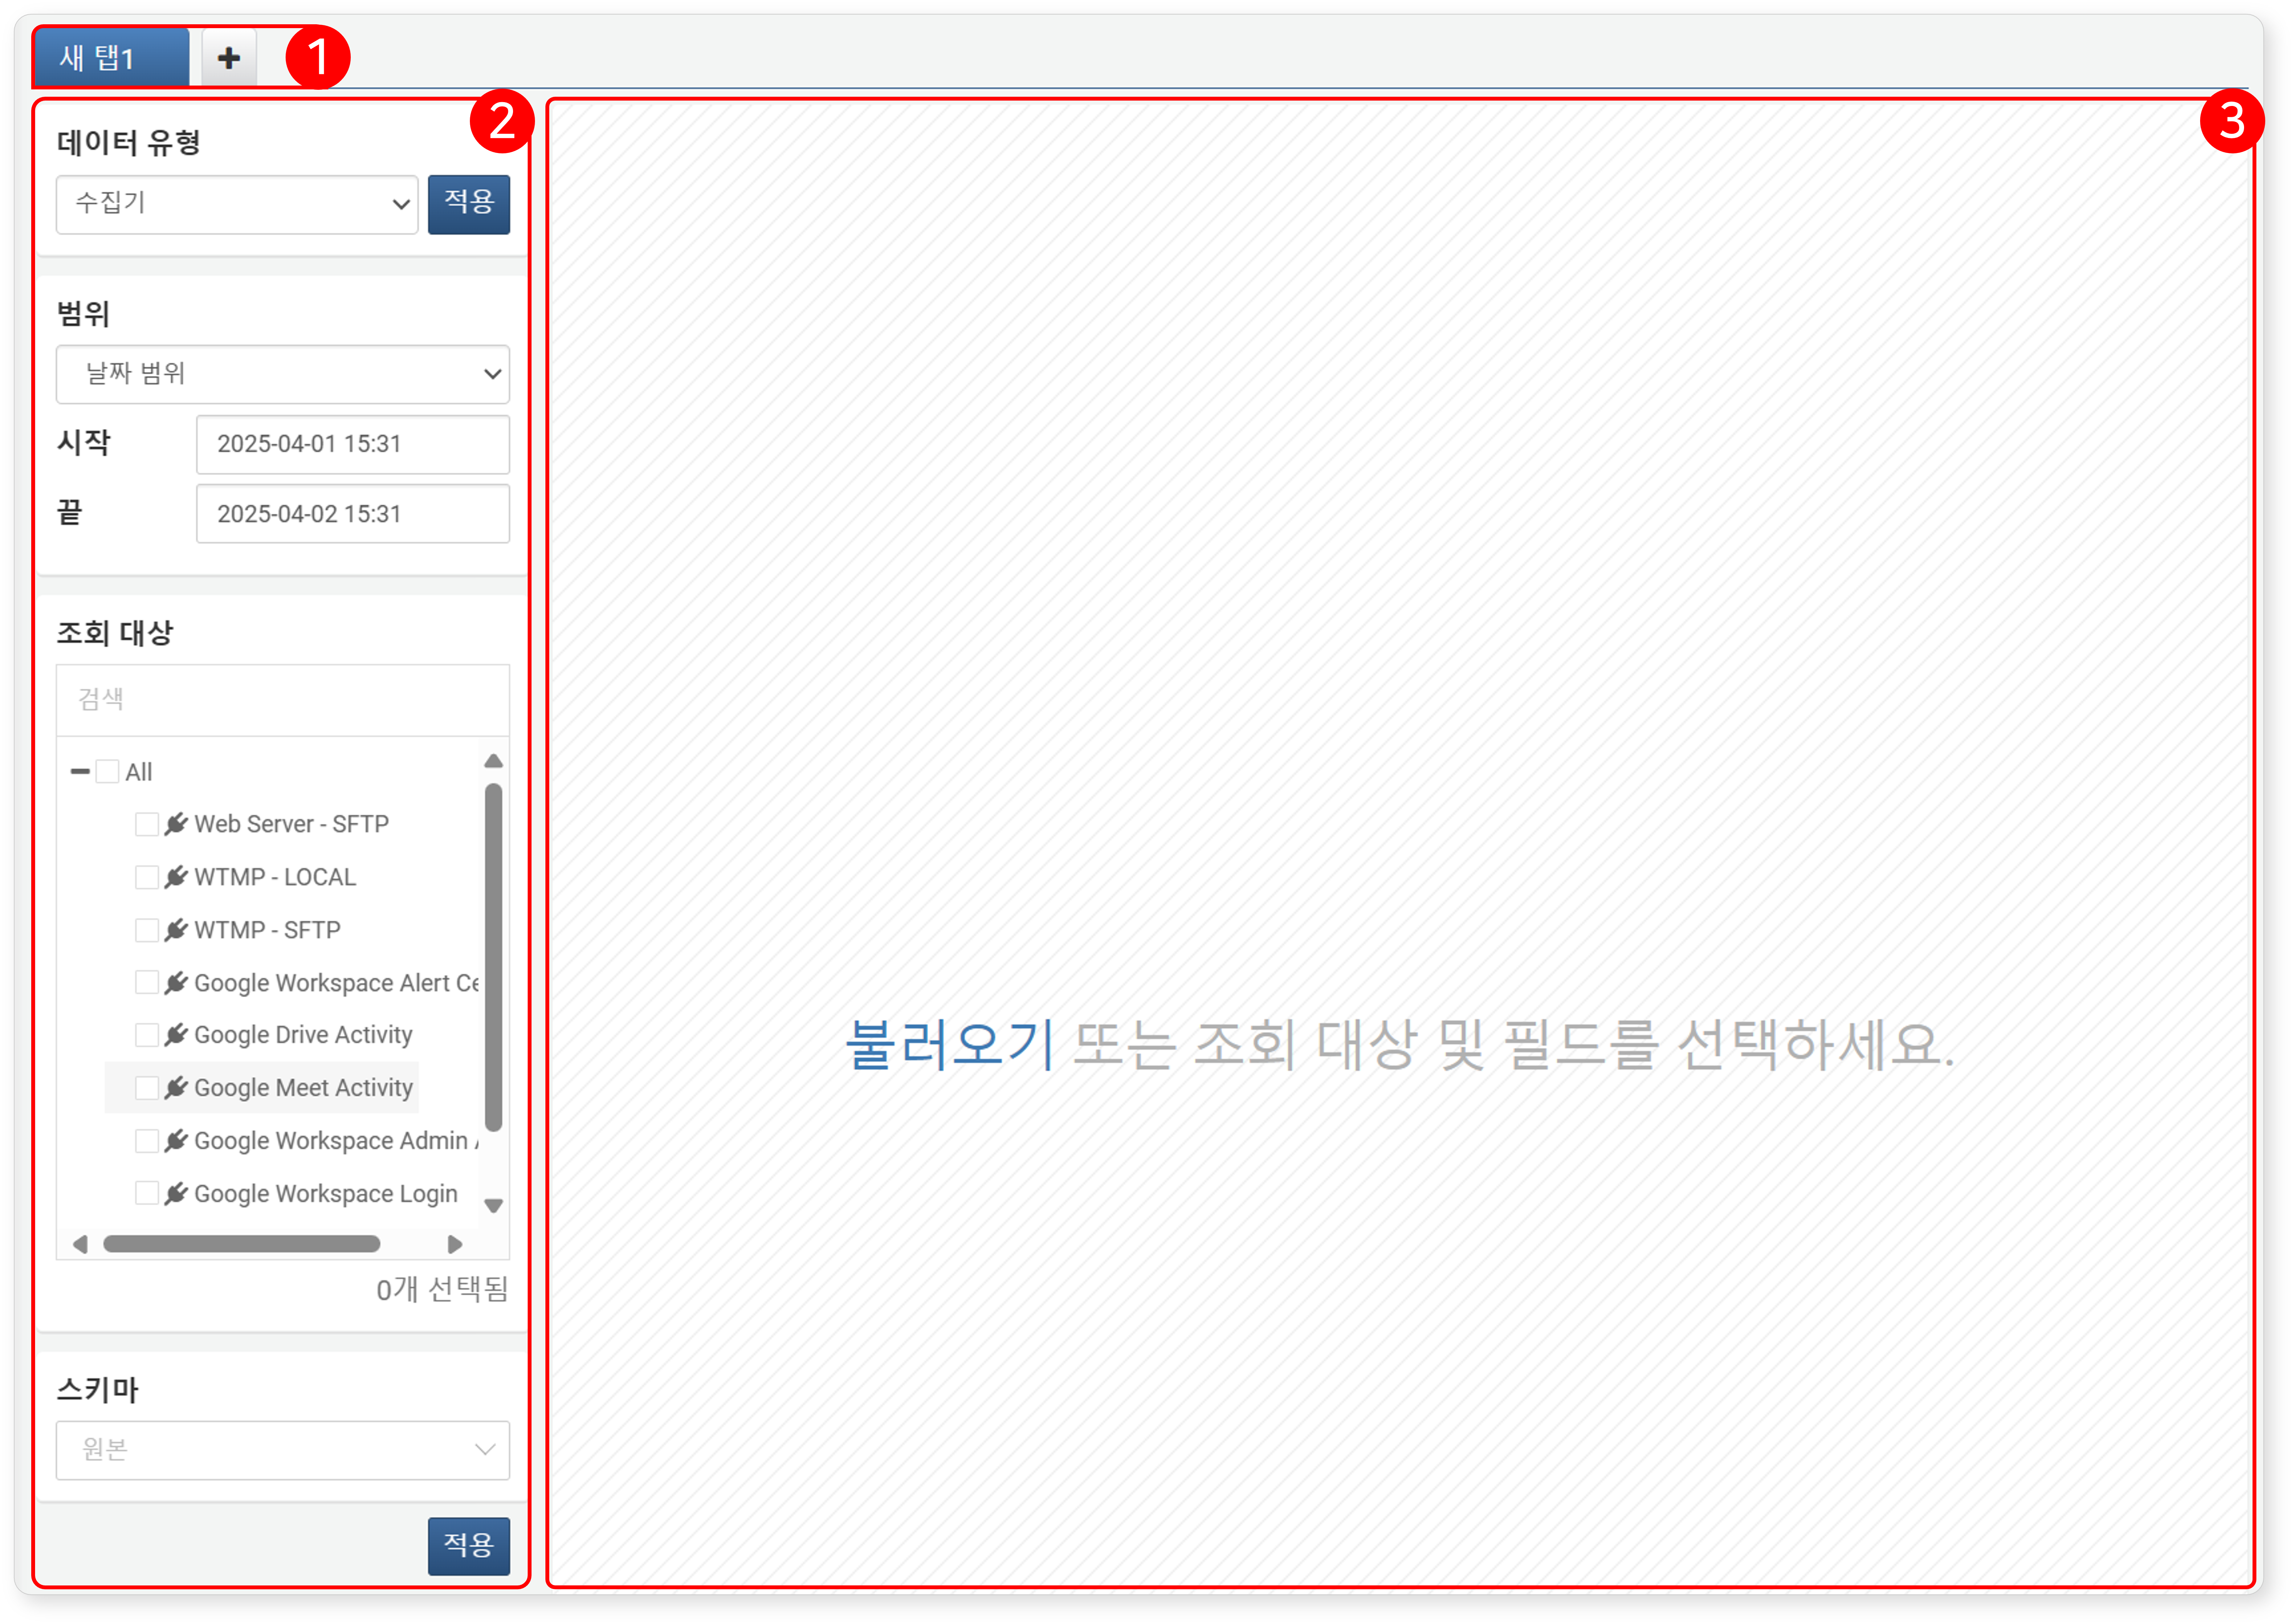Check the WTMP - SFTP checkbox
This screenshot has width=2293, height=1624.
[147, 930]
